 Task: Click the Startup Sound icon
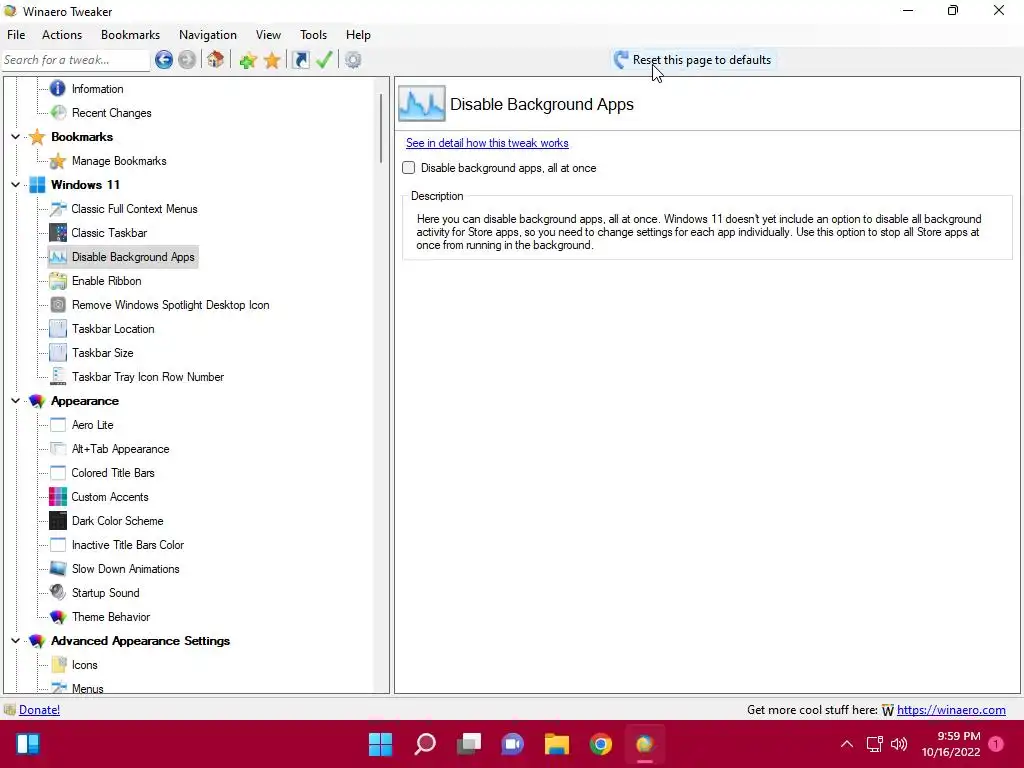coord(58,593)
